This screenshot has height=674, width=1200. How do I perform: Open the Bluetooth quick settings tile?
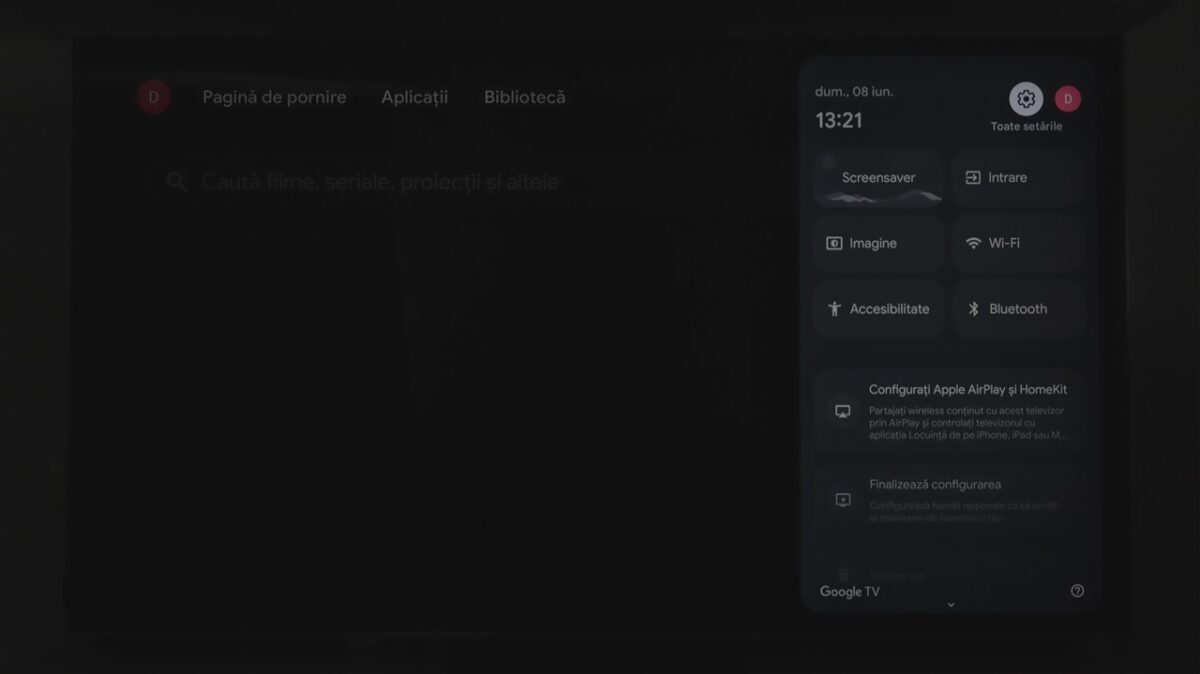coord(1018,309)
